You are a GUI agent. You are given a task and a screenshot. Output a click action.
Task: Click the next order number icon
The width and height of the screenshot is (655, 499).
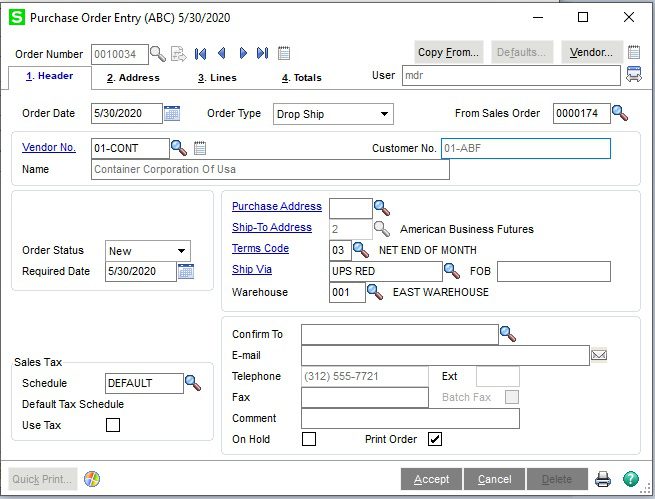pyautogui.click(x=179, y=54)
